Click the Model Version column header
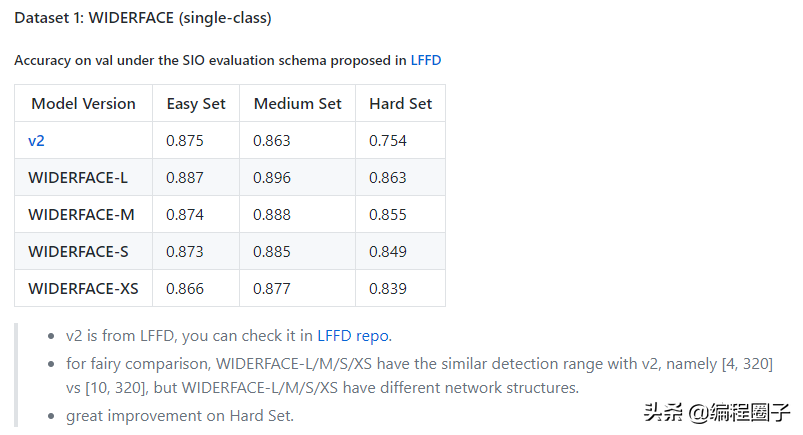The width and height of the screenshot is (803, 435). click(x=83, y=104)
